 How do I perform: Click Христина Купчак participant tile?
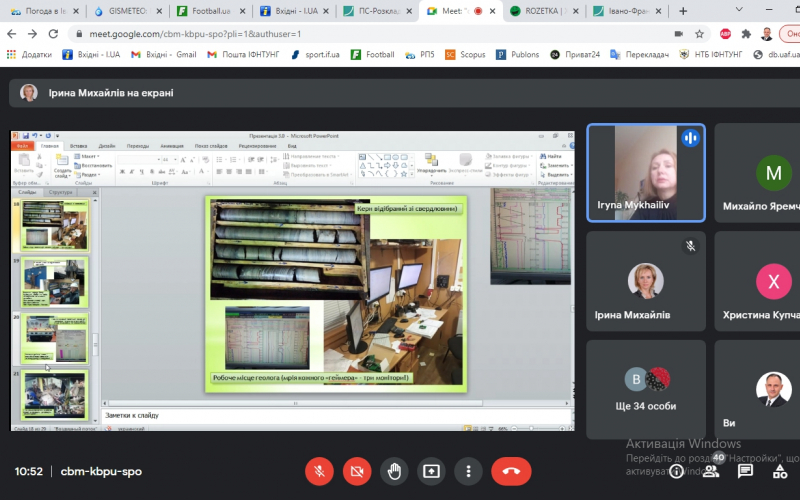pos(757,281)
